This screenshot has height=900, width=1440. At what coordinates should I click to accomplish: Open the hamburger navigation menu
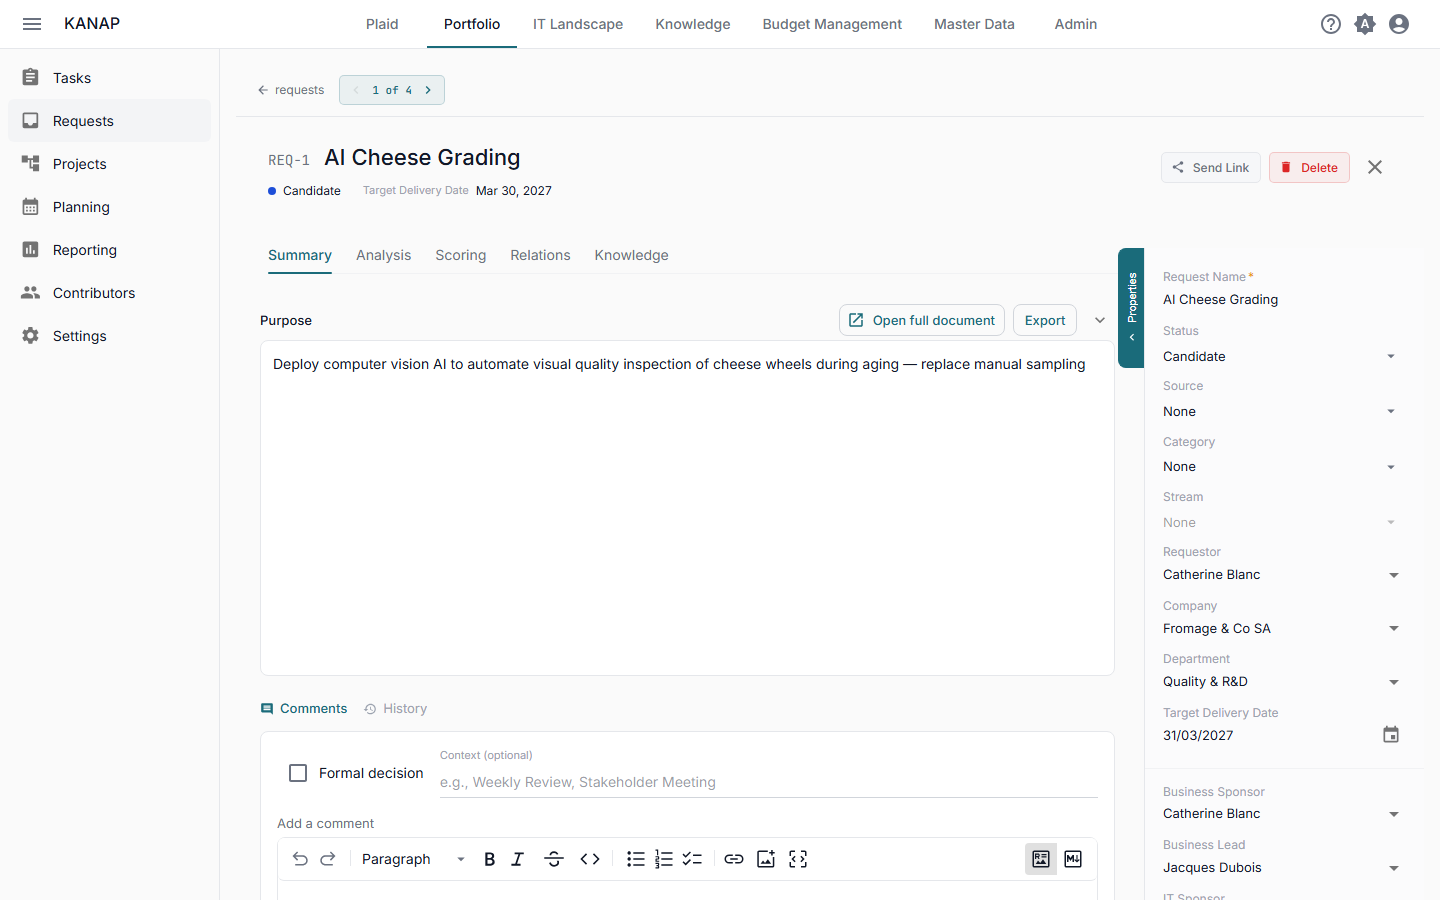(32, 24)
